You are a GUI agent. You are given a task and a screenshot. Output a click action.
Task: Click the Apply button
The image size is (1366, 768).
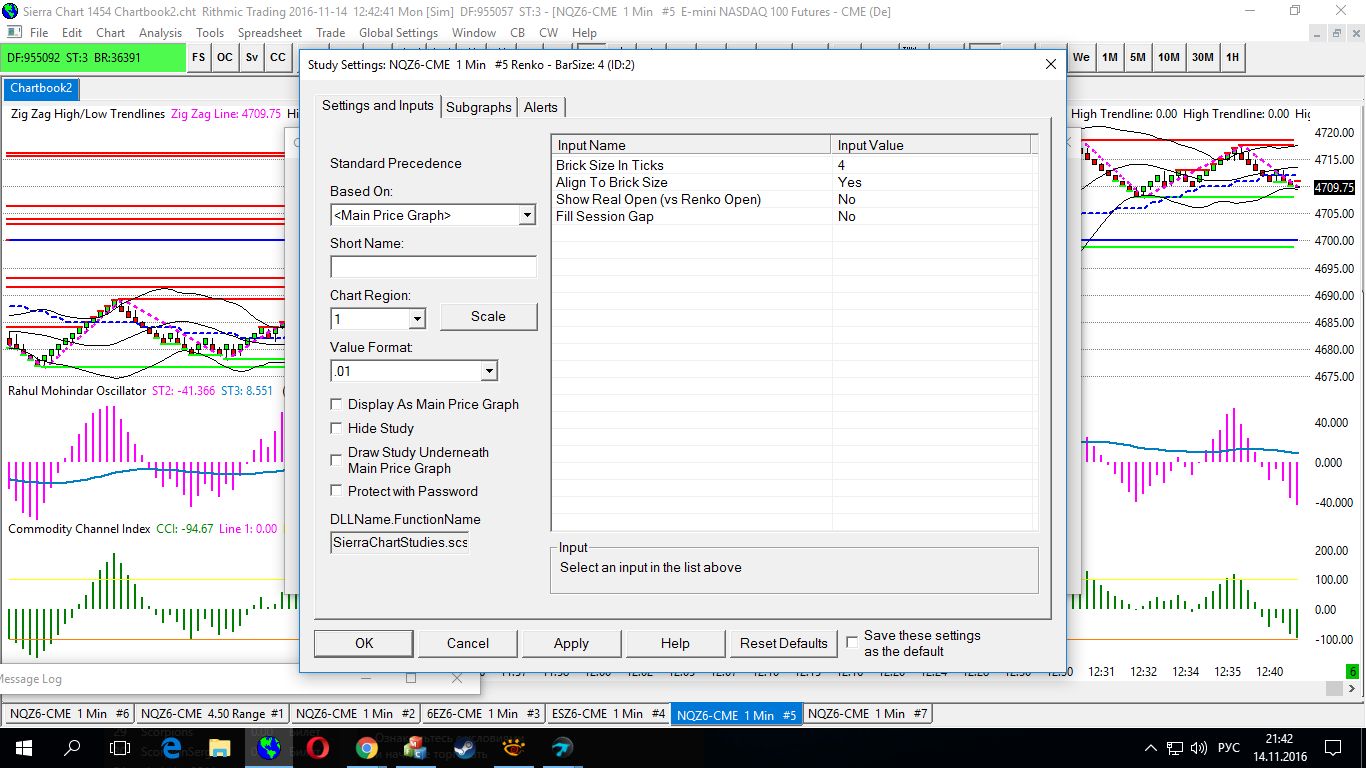[x=571, y=643]
